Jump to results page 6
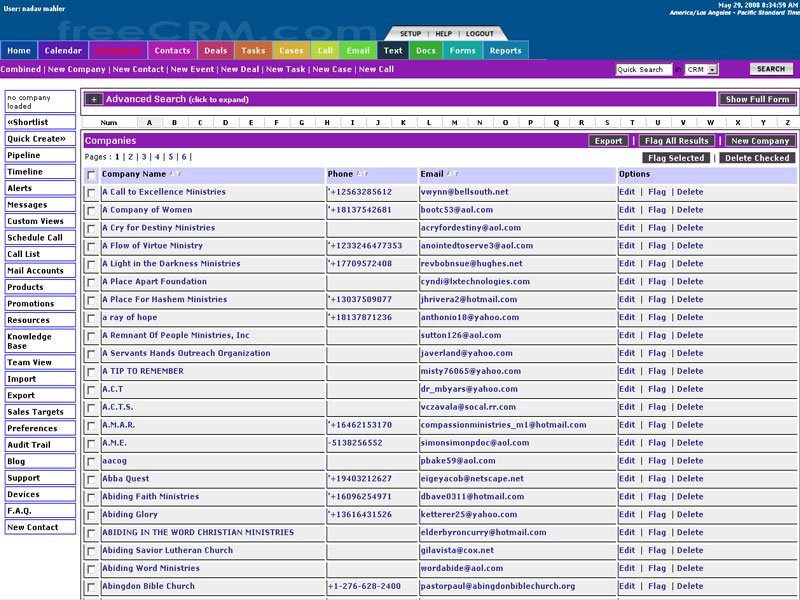The height and width of the screenshot is (600, 800). 184,157
